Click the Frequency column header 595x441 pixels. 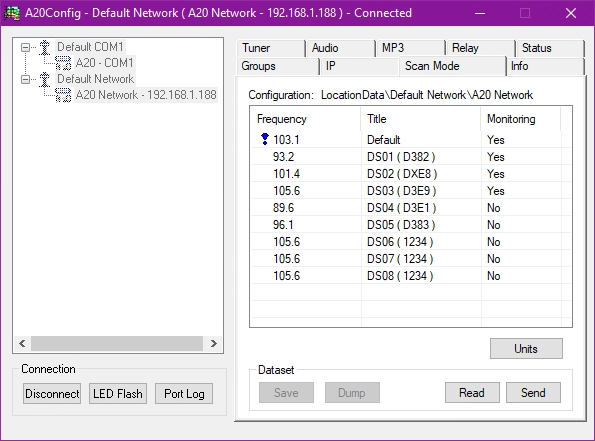tap(305, 119)
